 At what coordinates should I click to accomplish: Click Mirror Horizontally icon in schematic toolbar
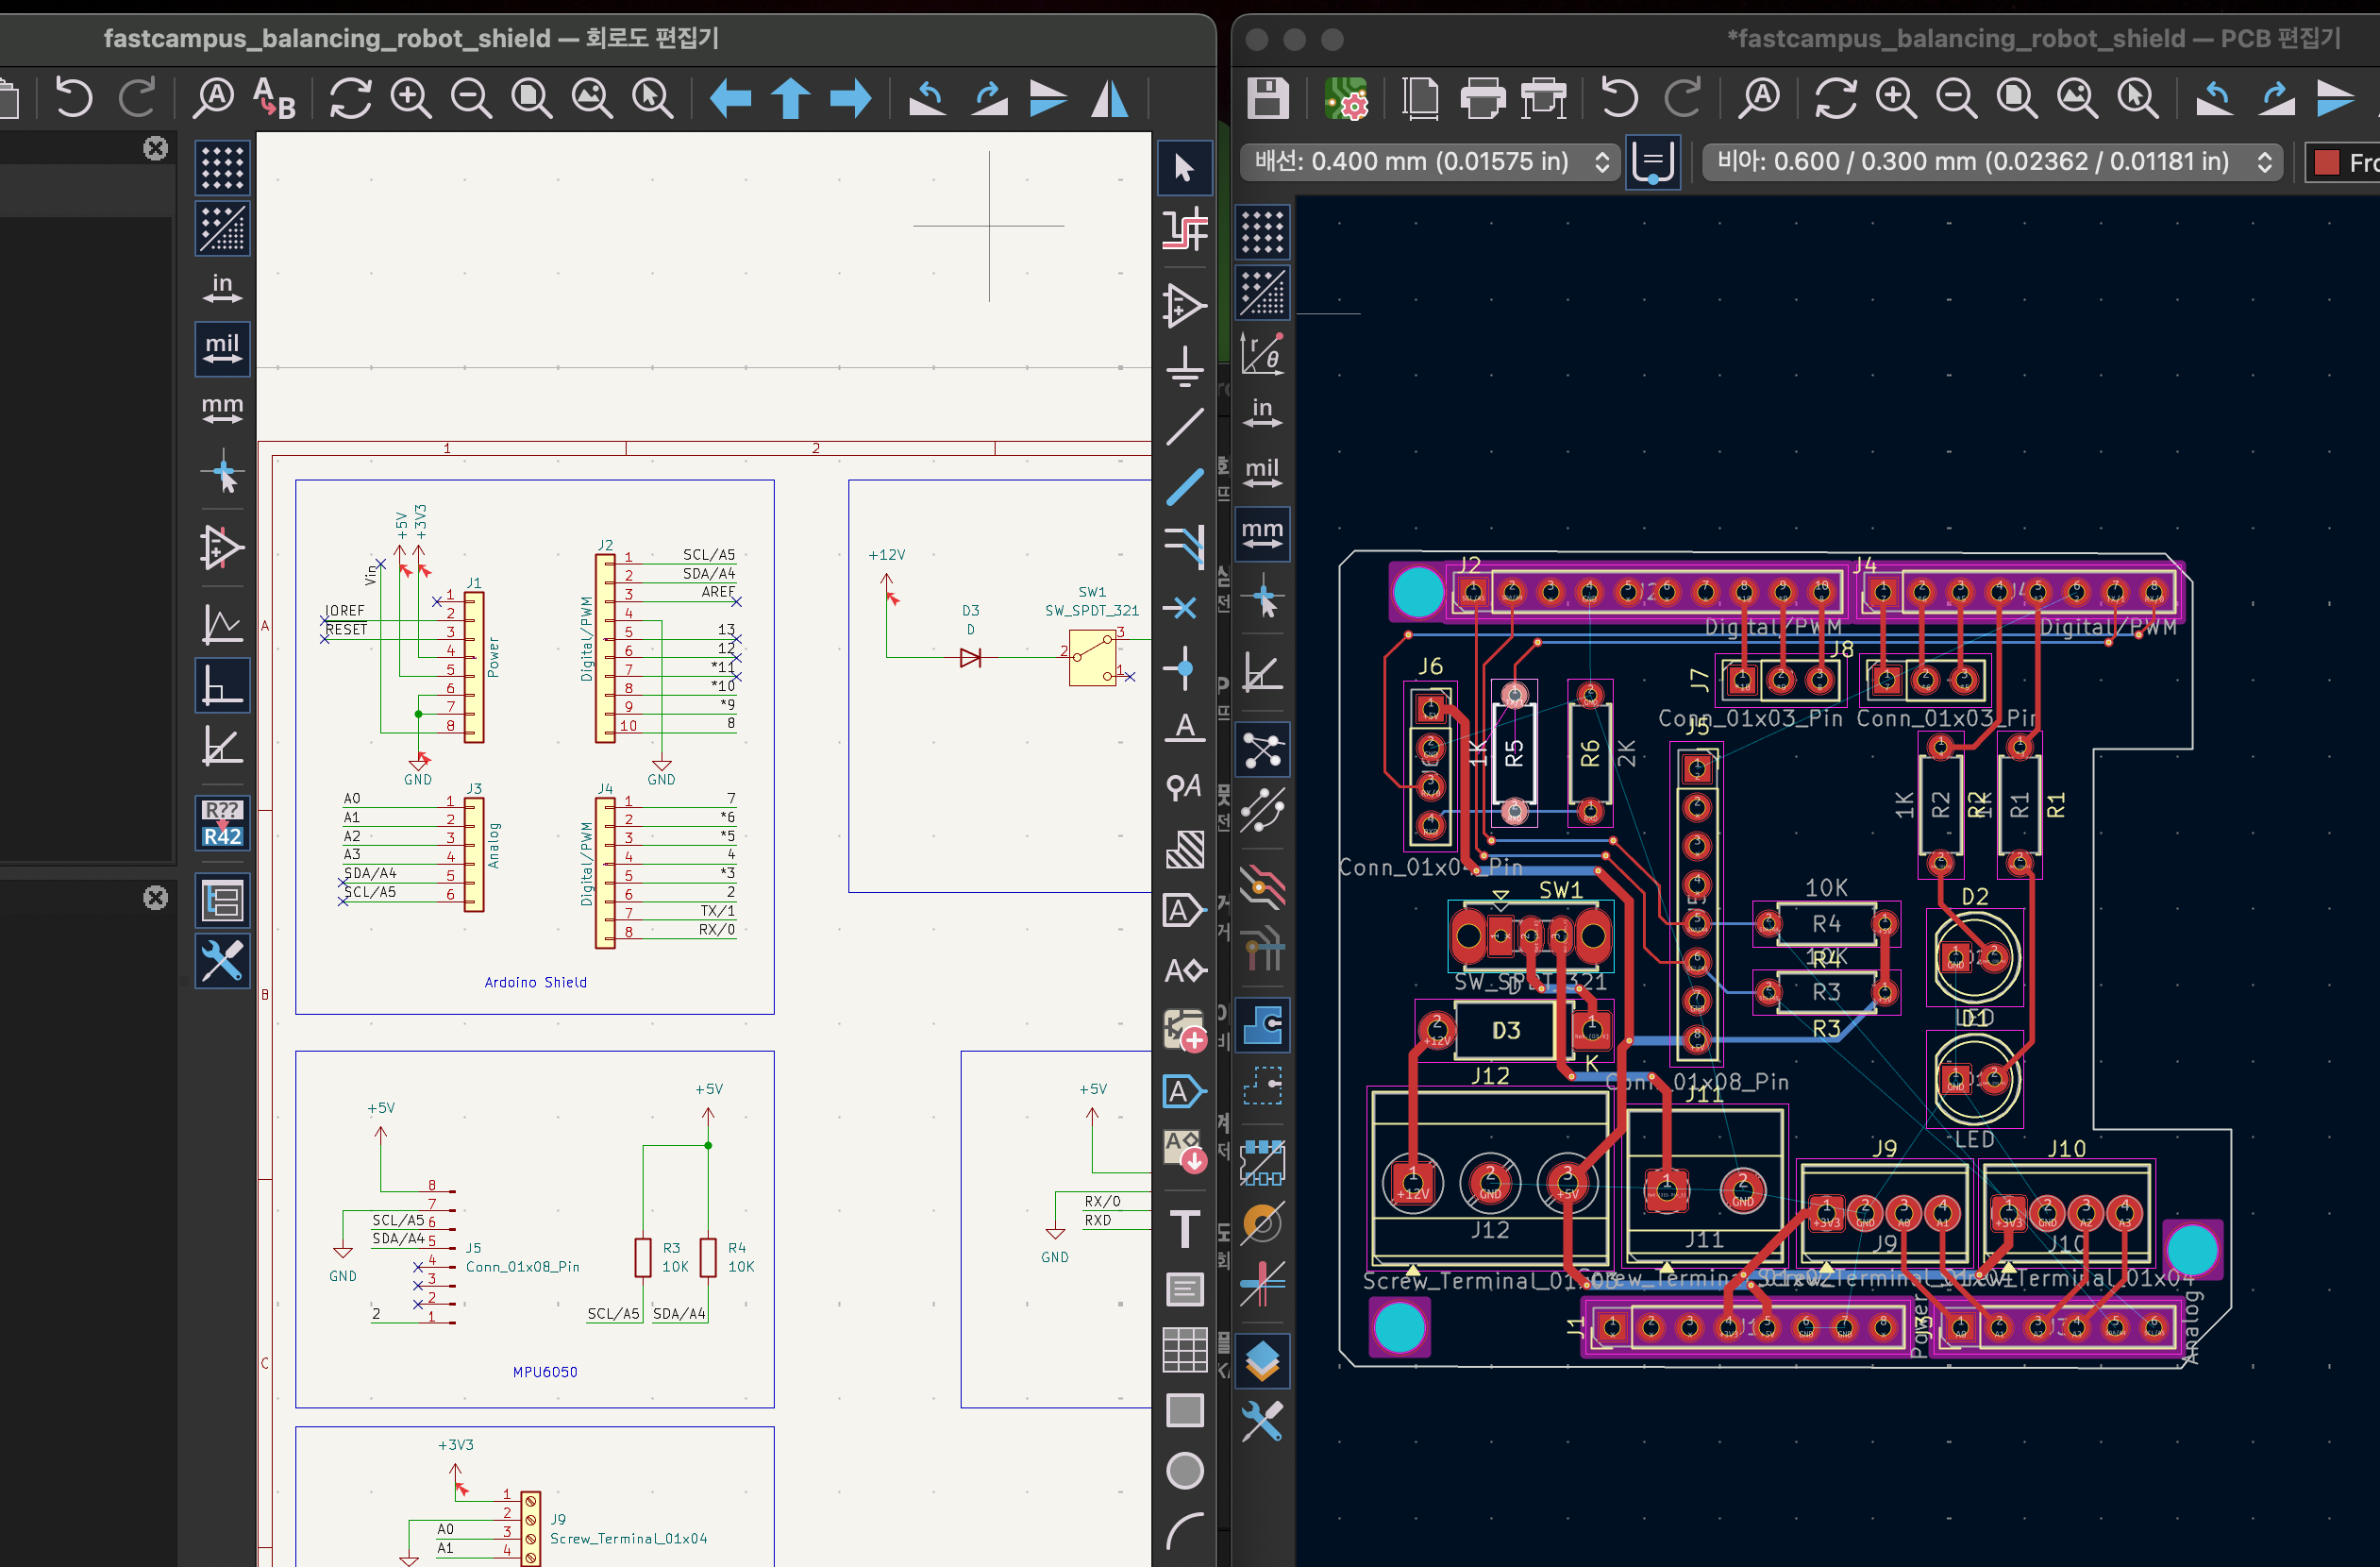(1110, 98)
